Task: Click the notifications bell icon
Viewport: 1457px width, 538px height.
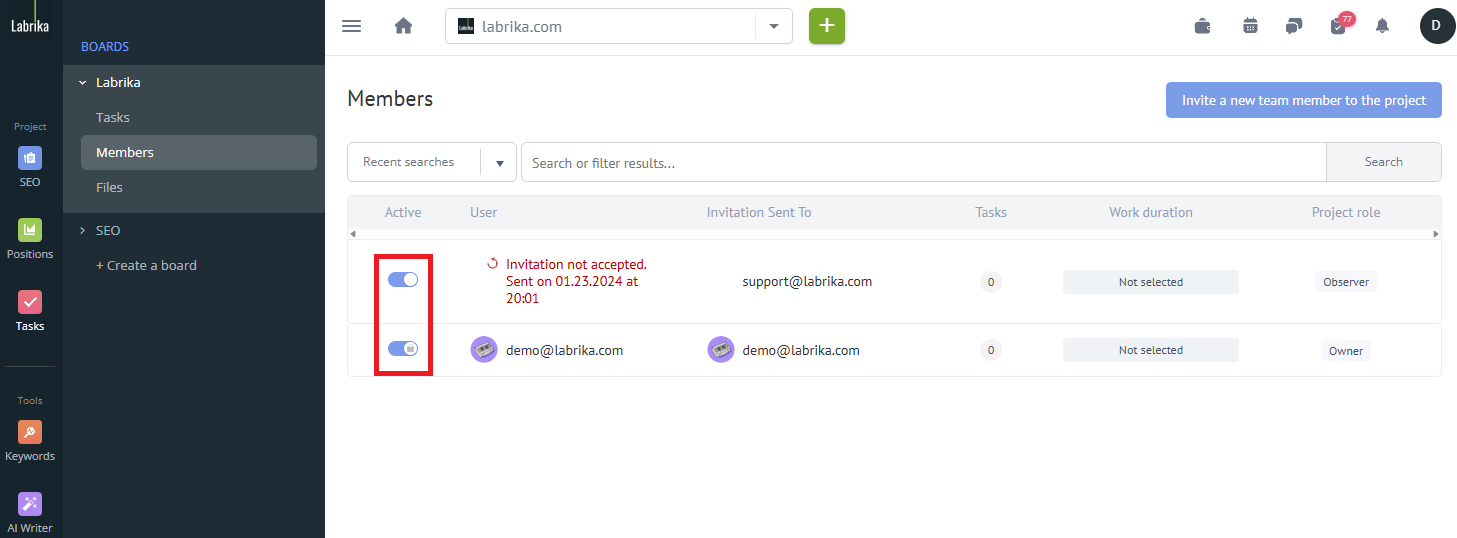Action: pyautogui.click(x=1382, y=26)
